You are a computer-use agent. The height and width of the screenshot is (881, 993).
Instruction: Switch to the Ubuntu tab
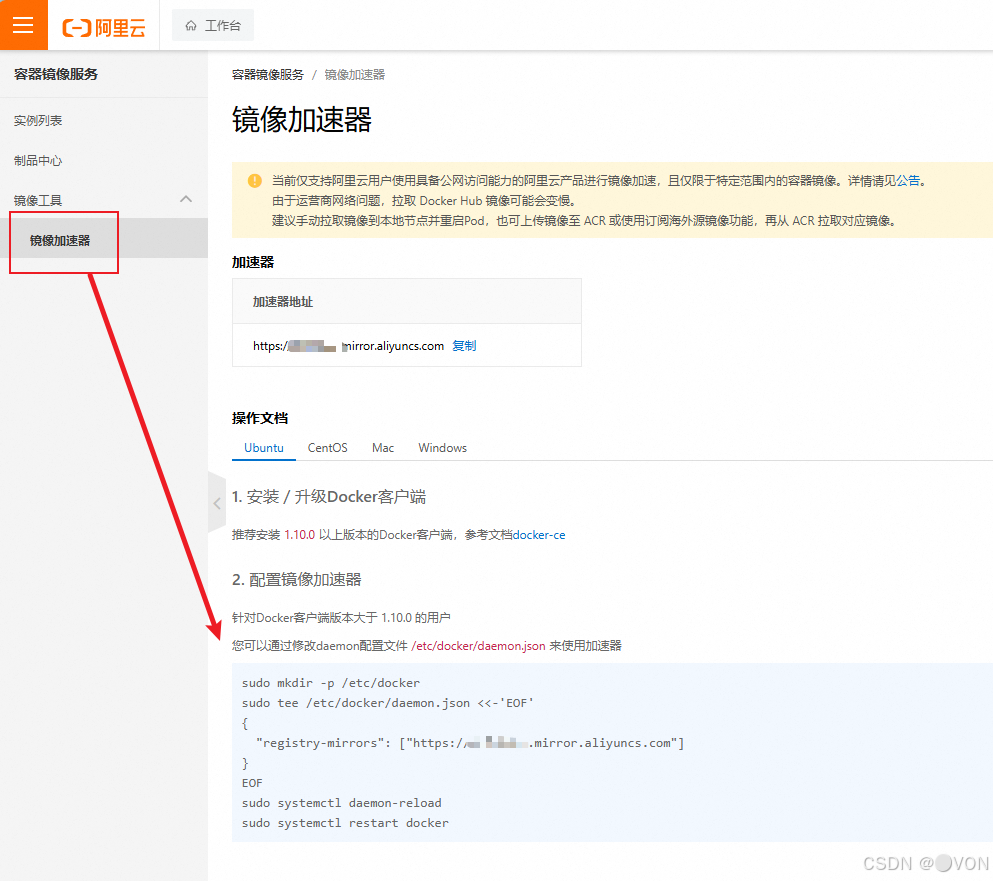coord(263,448)
